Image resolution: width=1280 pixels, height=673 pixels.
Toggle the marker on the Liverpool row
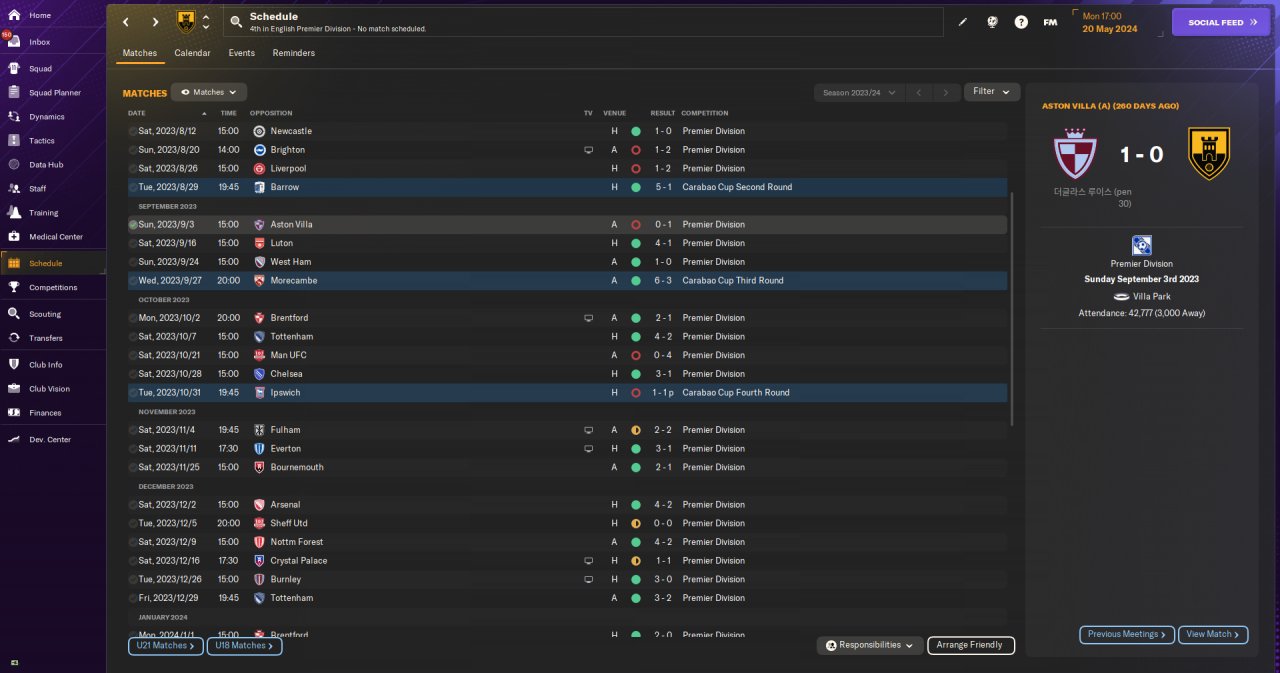click(133, 168)
